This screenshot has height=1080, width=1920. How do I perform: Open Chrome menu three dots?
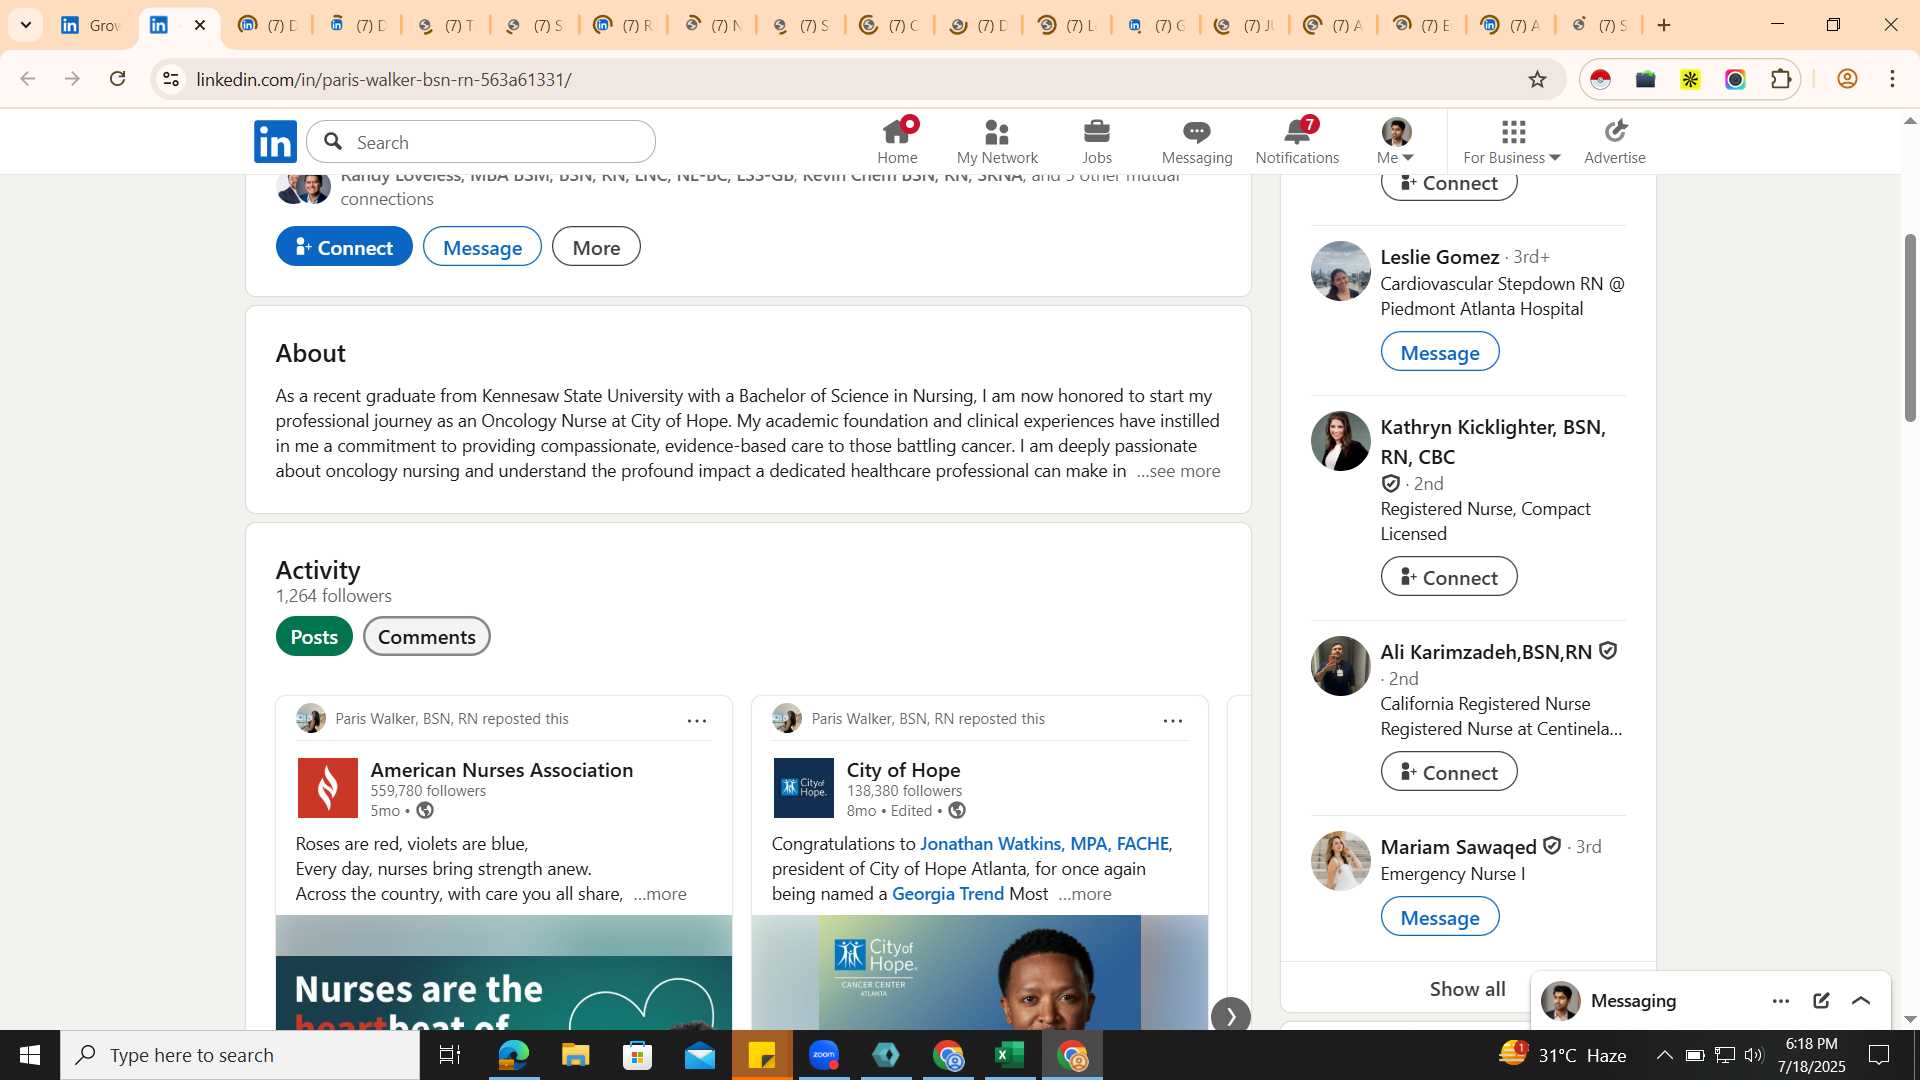click(1892, 79)
